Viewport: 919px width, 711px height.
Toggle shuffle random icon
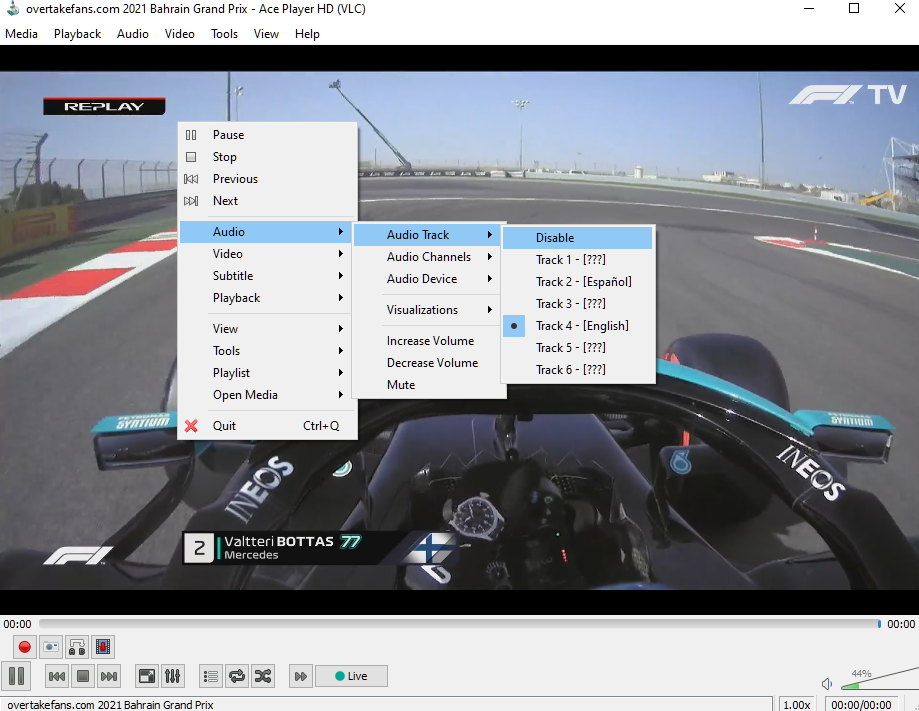263,676
